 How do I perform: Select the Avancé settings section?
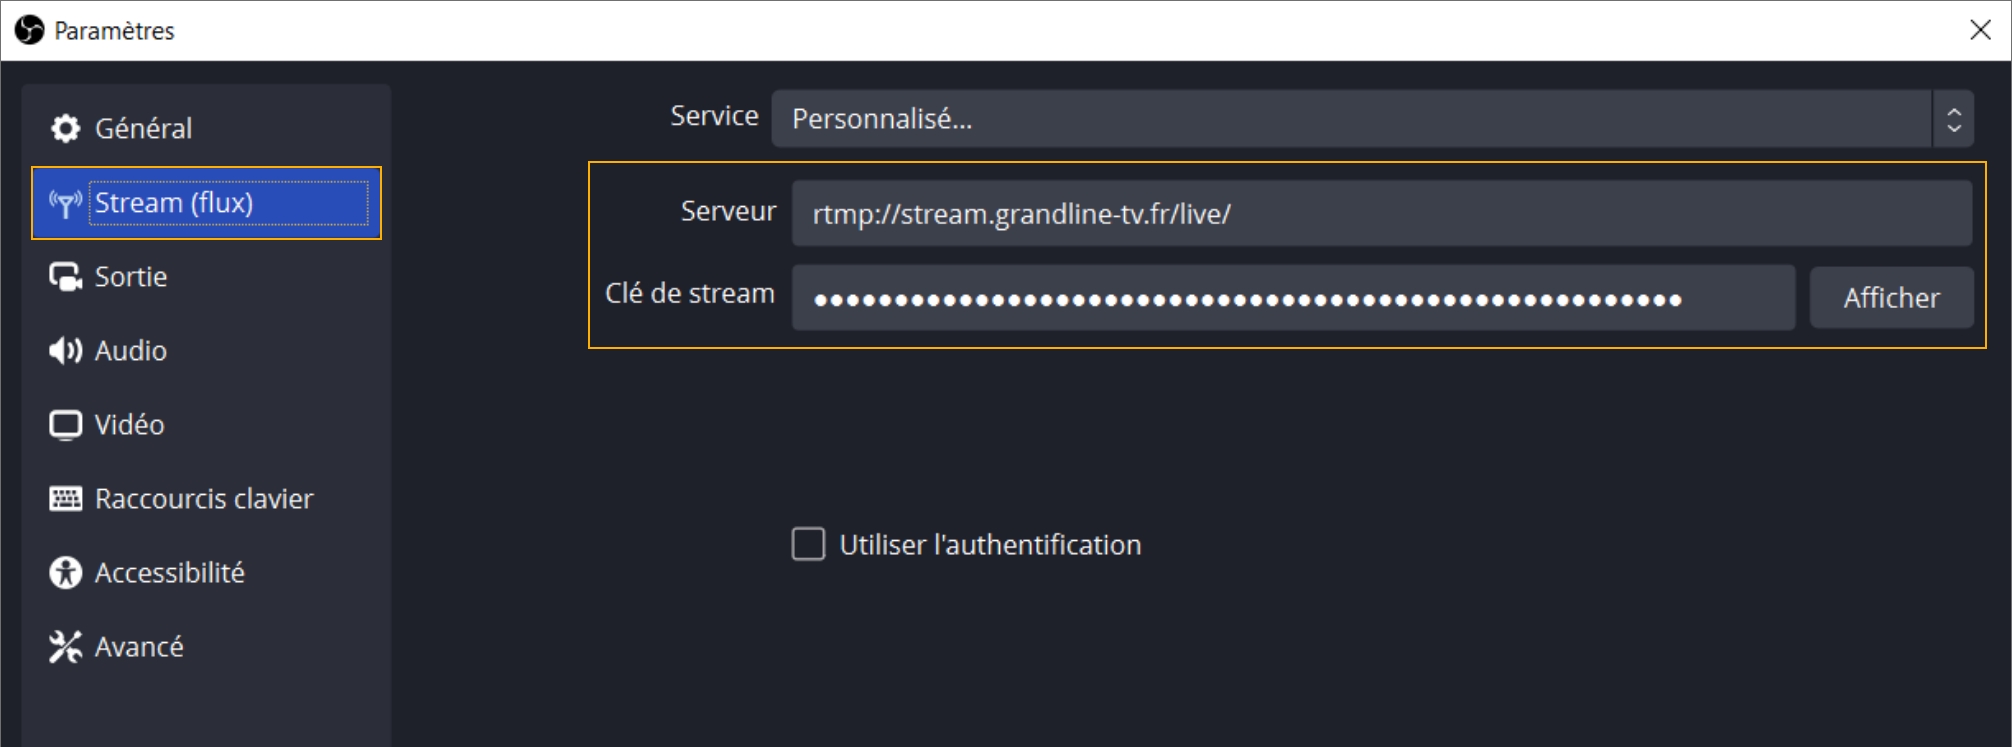(139, 647)
